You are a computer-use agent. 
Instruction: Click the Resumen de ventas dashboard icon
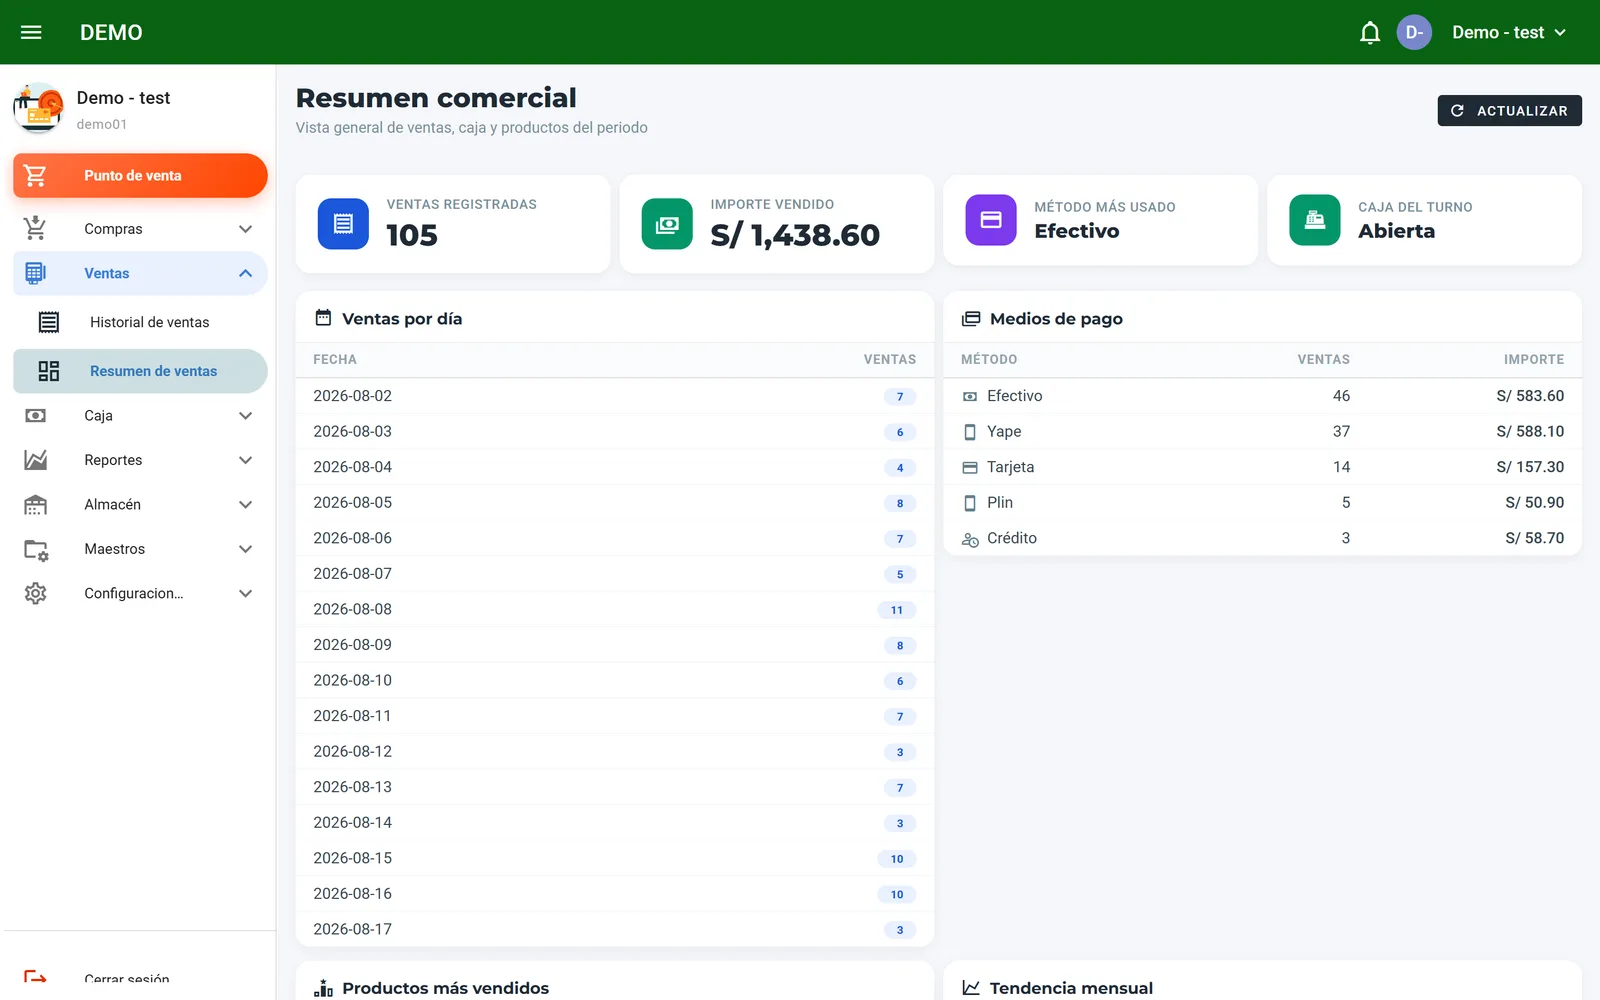(49, 371)
